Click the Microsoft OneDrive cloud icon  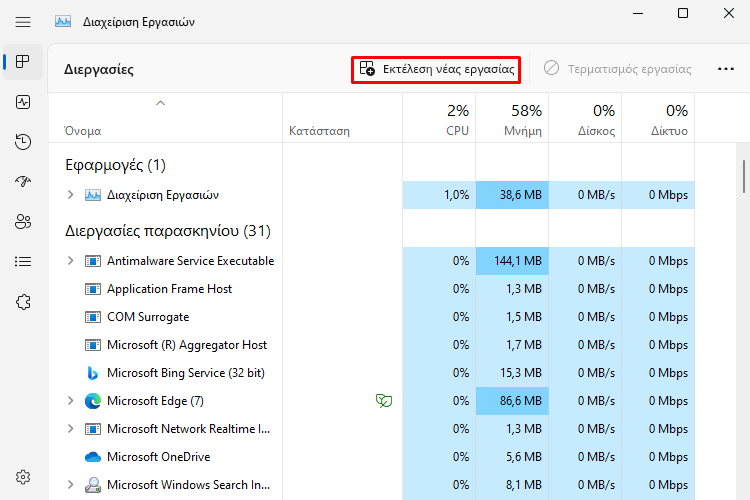coord(93,457)
